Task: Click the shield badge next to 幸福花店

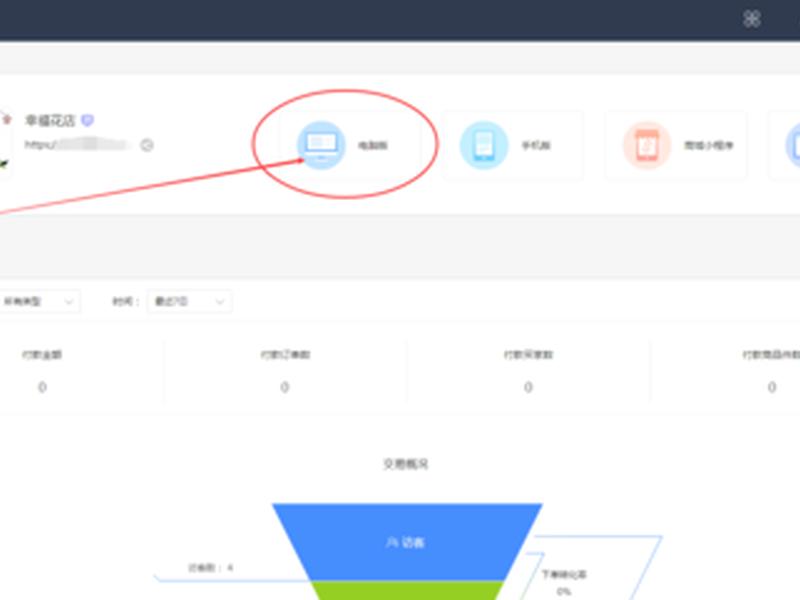Action: [88, 120]
